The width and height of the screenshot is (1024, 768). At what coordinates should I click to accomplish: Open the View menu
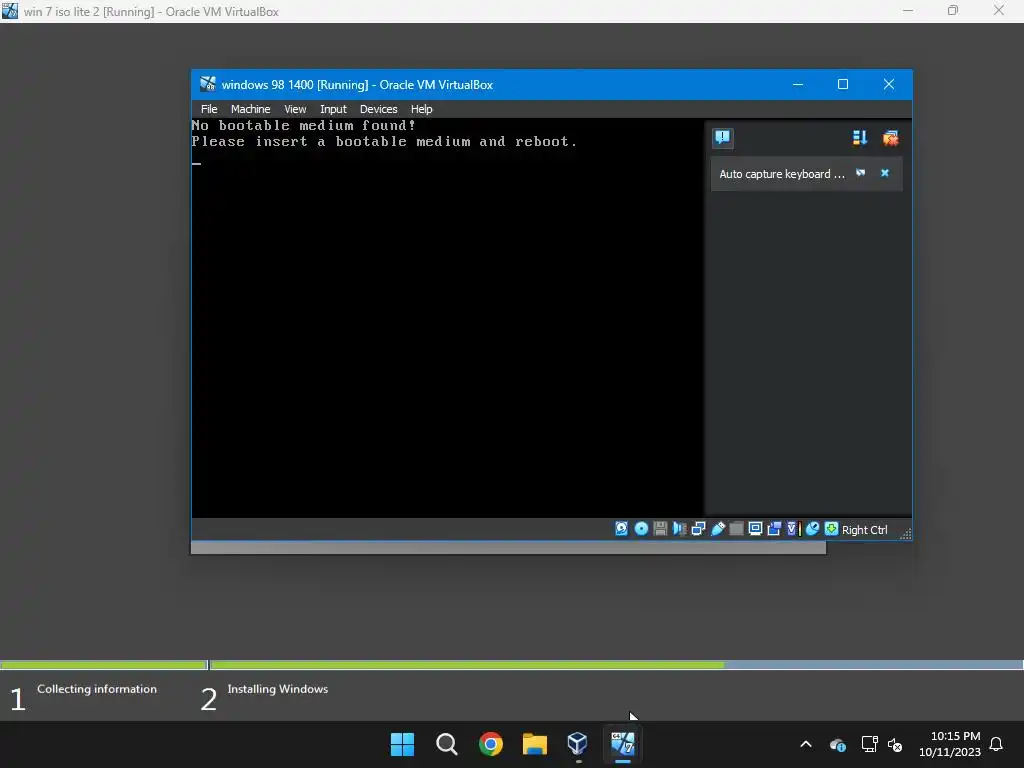[x=295, y=109]
